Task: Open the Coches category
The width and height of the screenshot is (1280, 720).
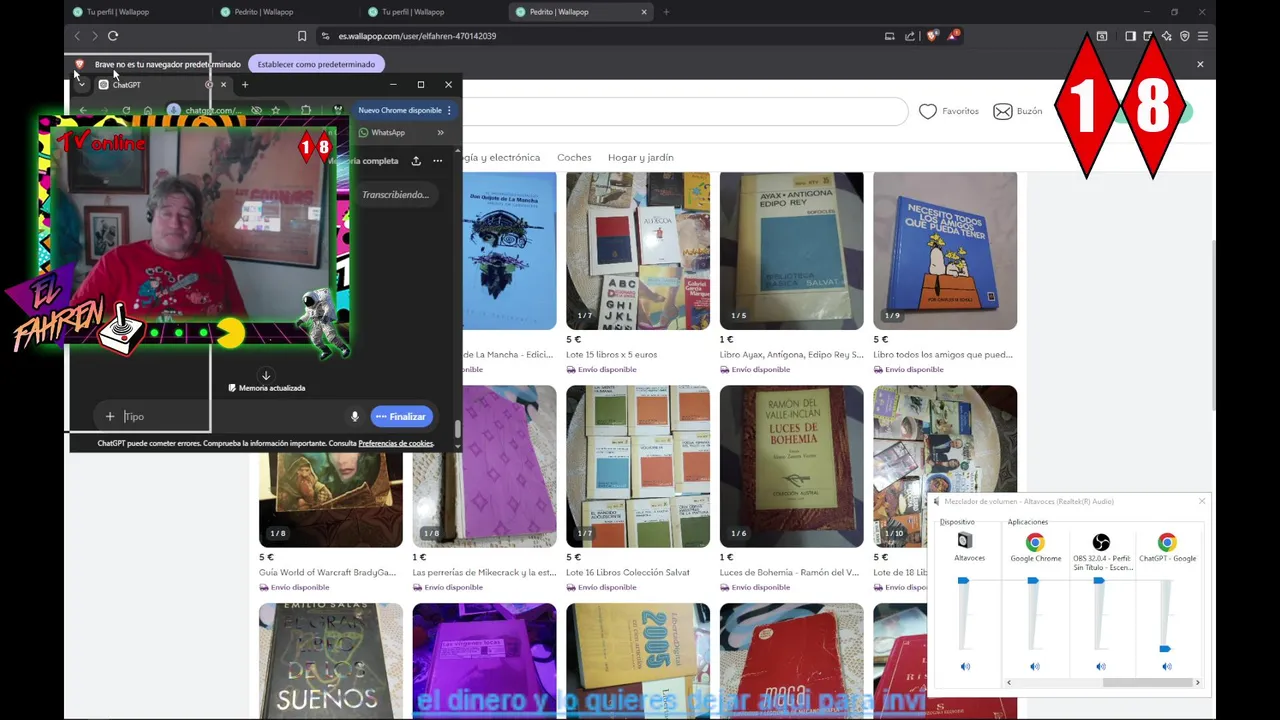Action: click(574, 157)
